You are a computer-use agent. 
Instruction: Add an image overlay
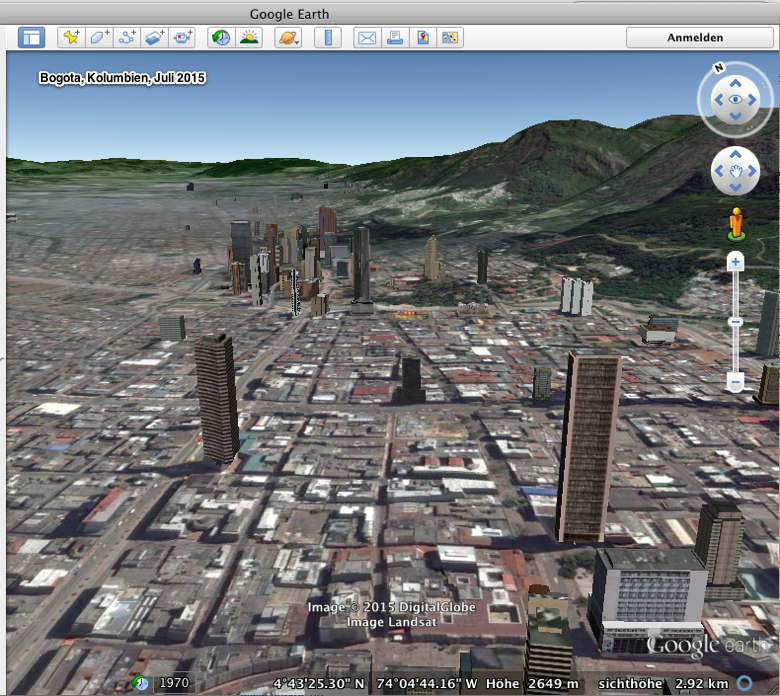[x=155, y=38]
